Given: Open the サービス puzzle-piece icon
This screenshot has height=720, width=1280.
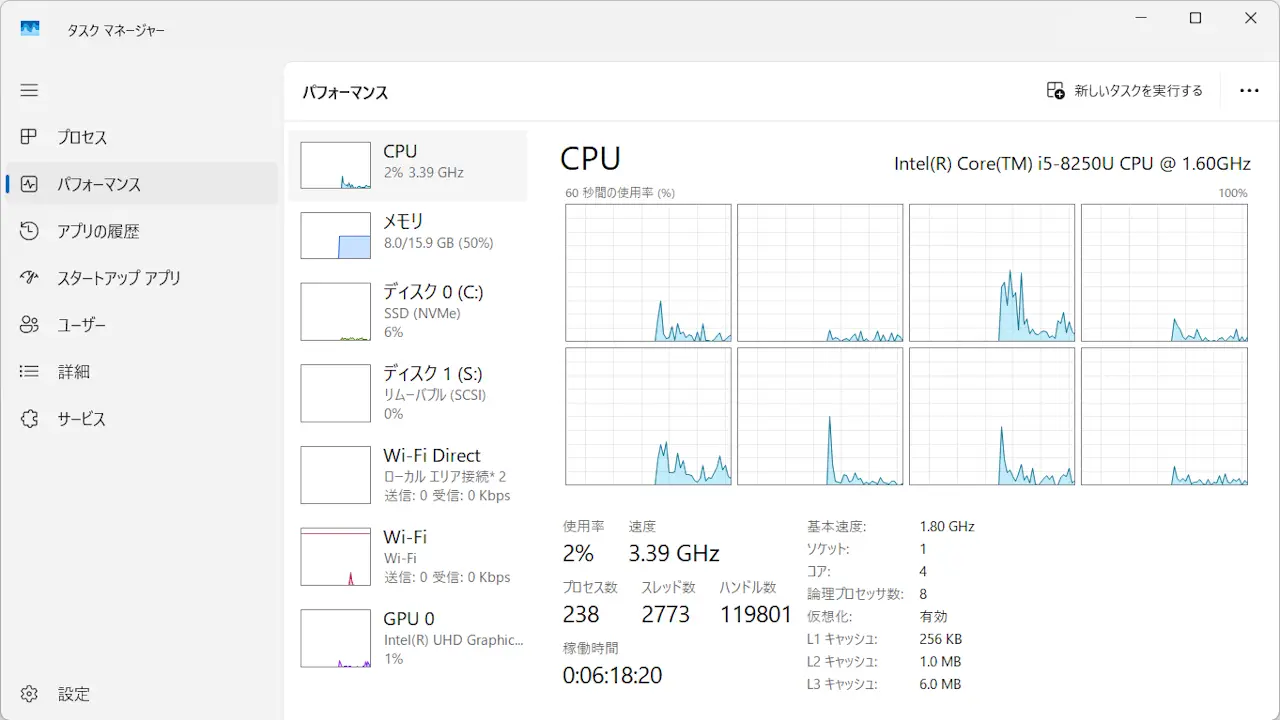Looking at the screenshot, I should pos(29,419).
